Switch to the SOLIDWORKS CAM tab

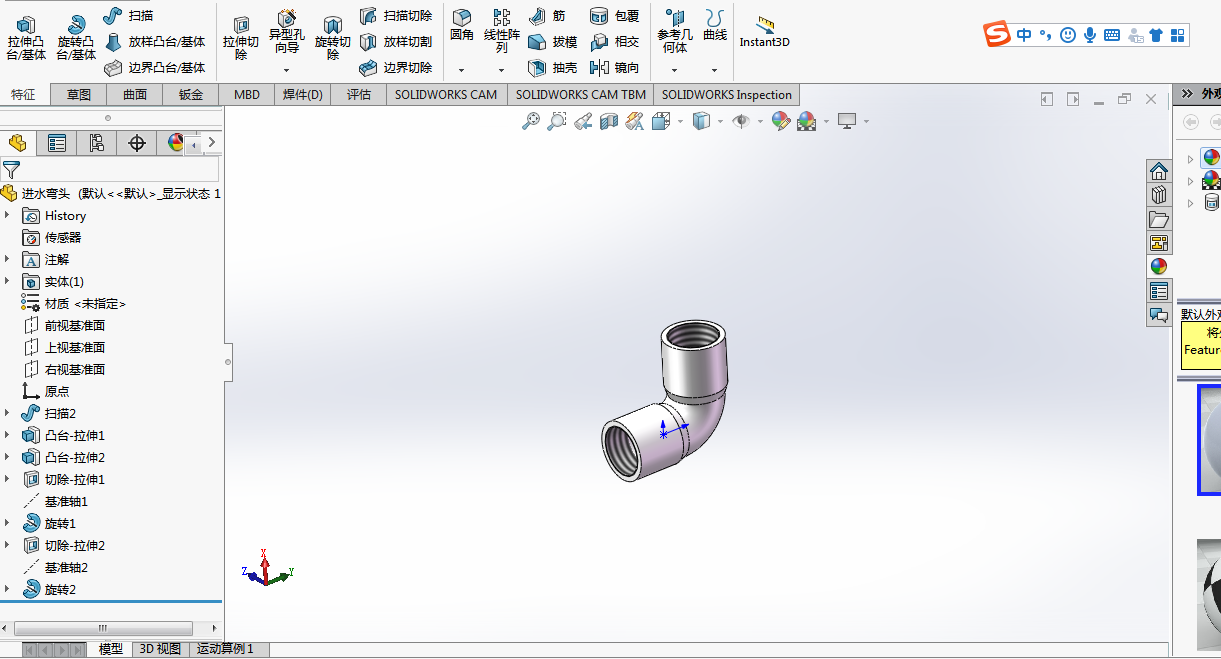446,95
